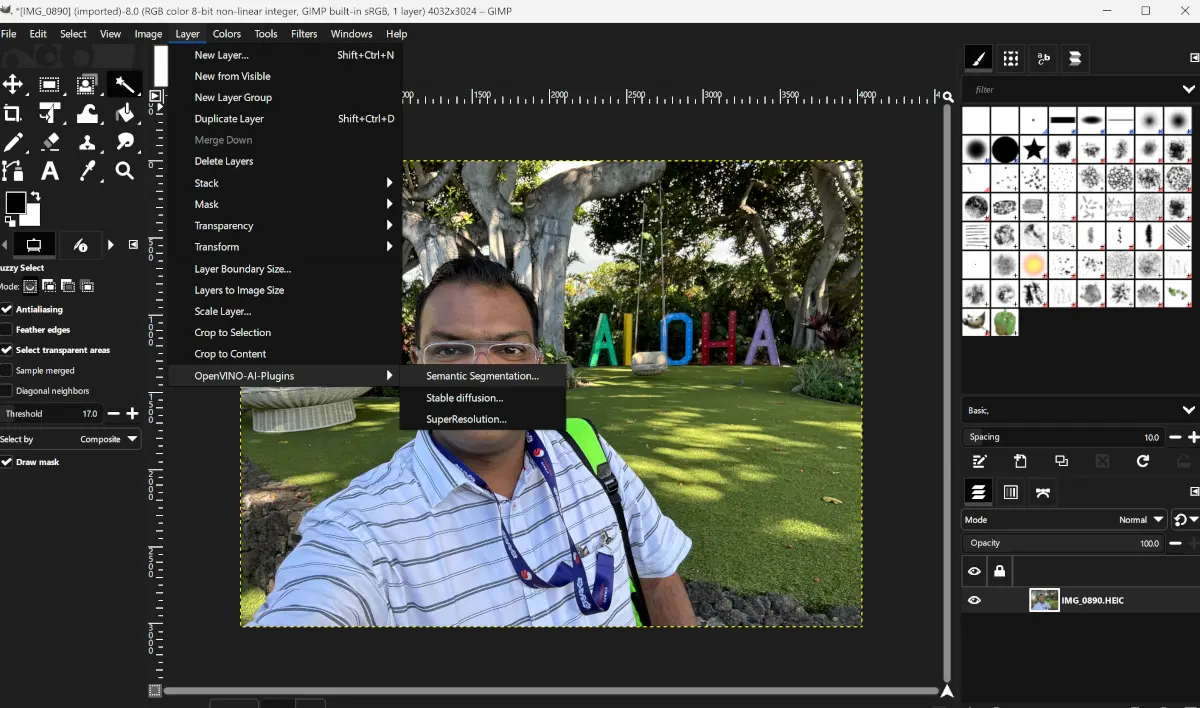Choose SuperResolution plugin
This screenshot has width=1200, height=708.
[483, 419]
